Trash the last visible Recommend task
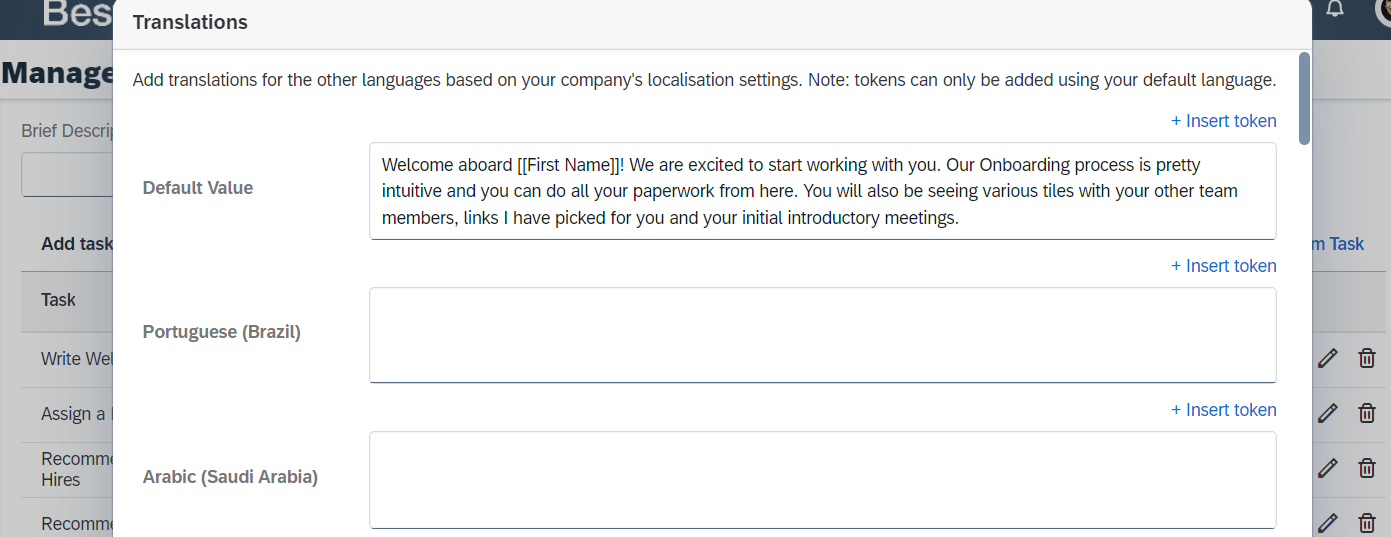1391x537 pixels. tap(1367, 522)
